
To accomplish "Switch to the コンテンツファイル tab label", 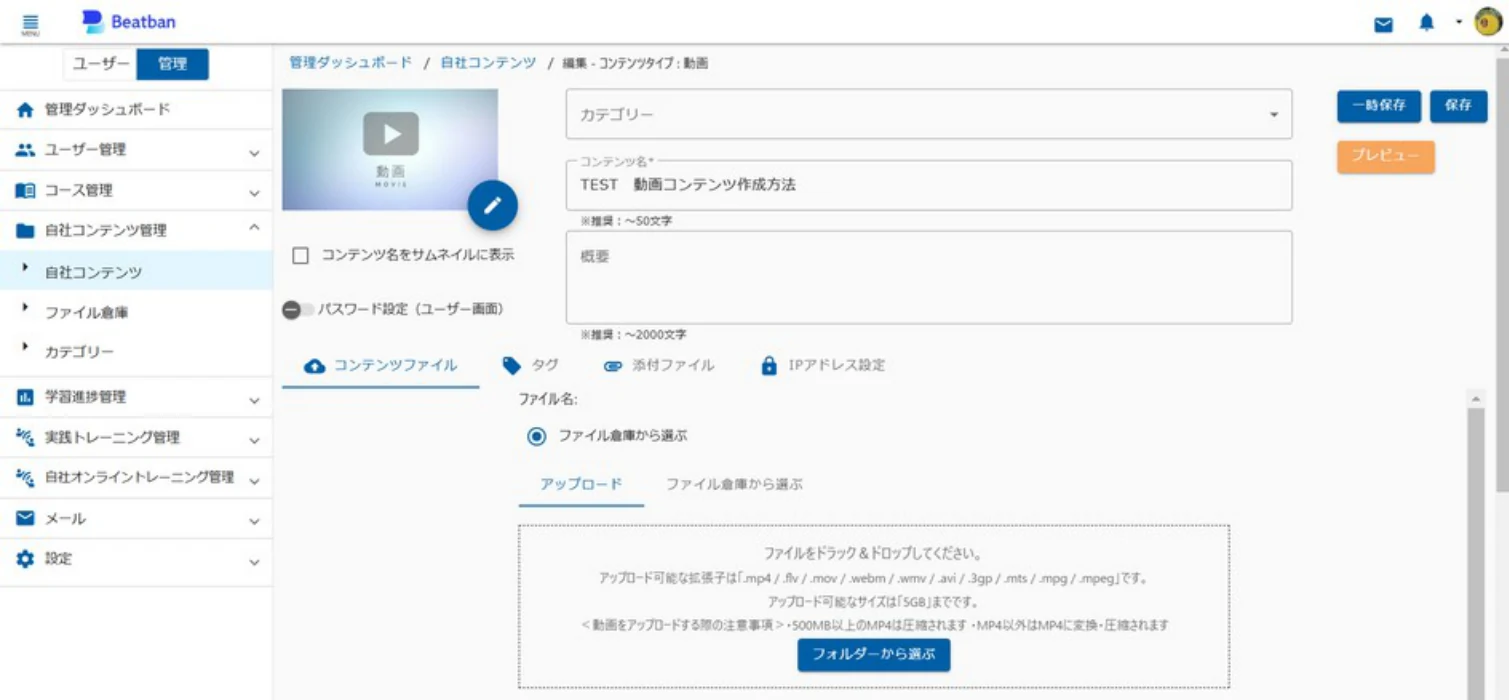I will coord(395,366).
